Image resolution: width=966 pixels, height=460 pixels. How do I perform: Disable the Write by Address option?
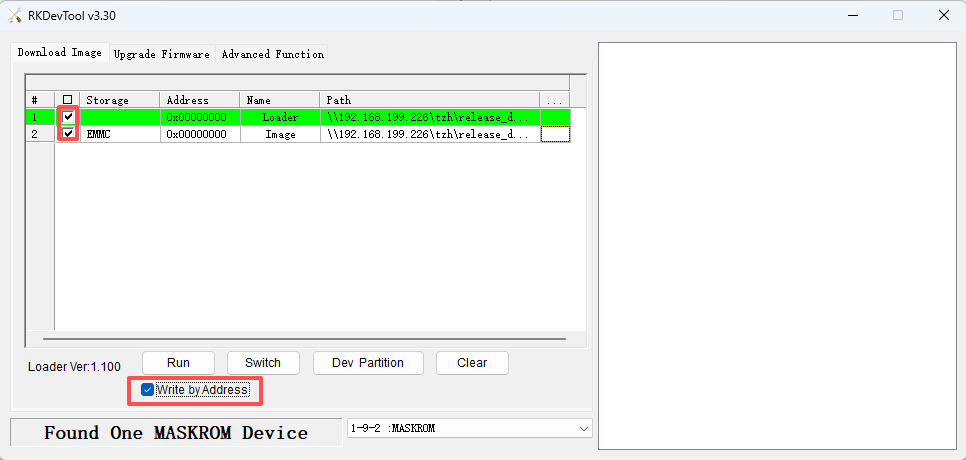click(148, 389)
